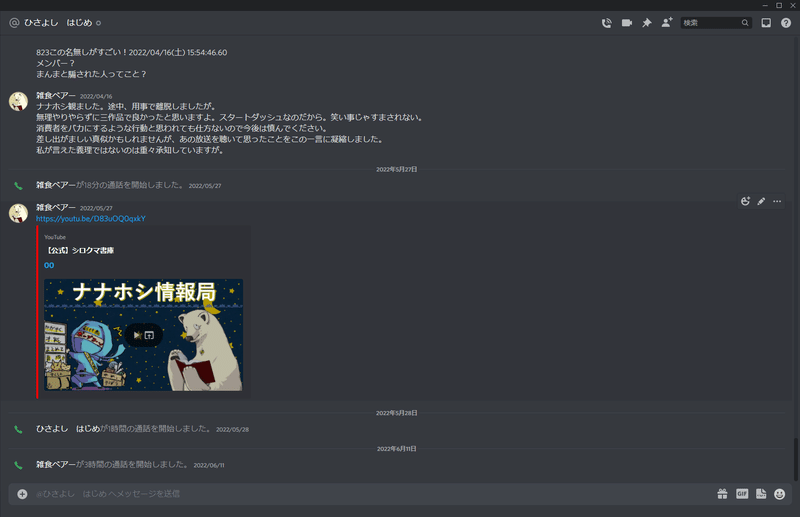The width and height of the screenshot is (800, 517).
Task: Focus the message input box
Action: point(371,494)
